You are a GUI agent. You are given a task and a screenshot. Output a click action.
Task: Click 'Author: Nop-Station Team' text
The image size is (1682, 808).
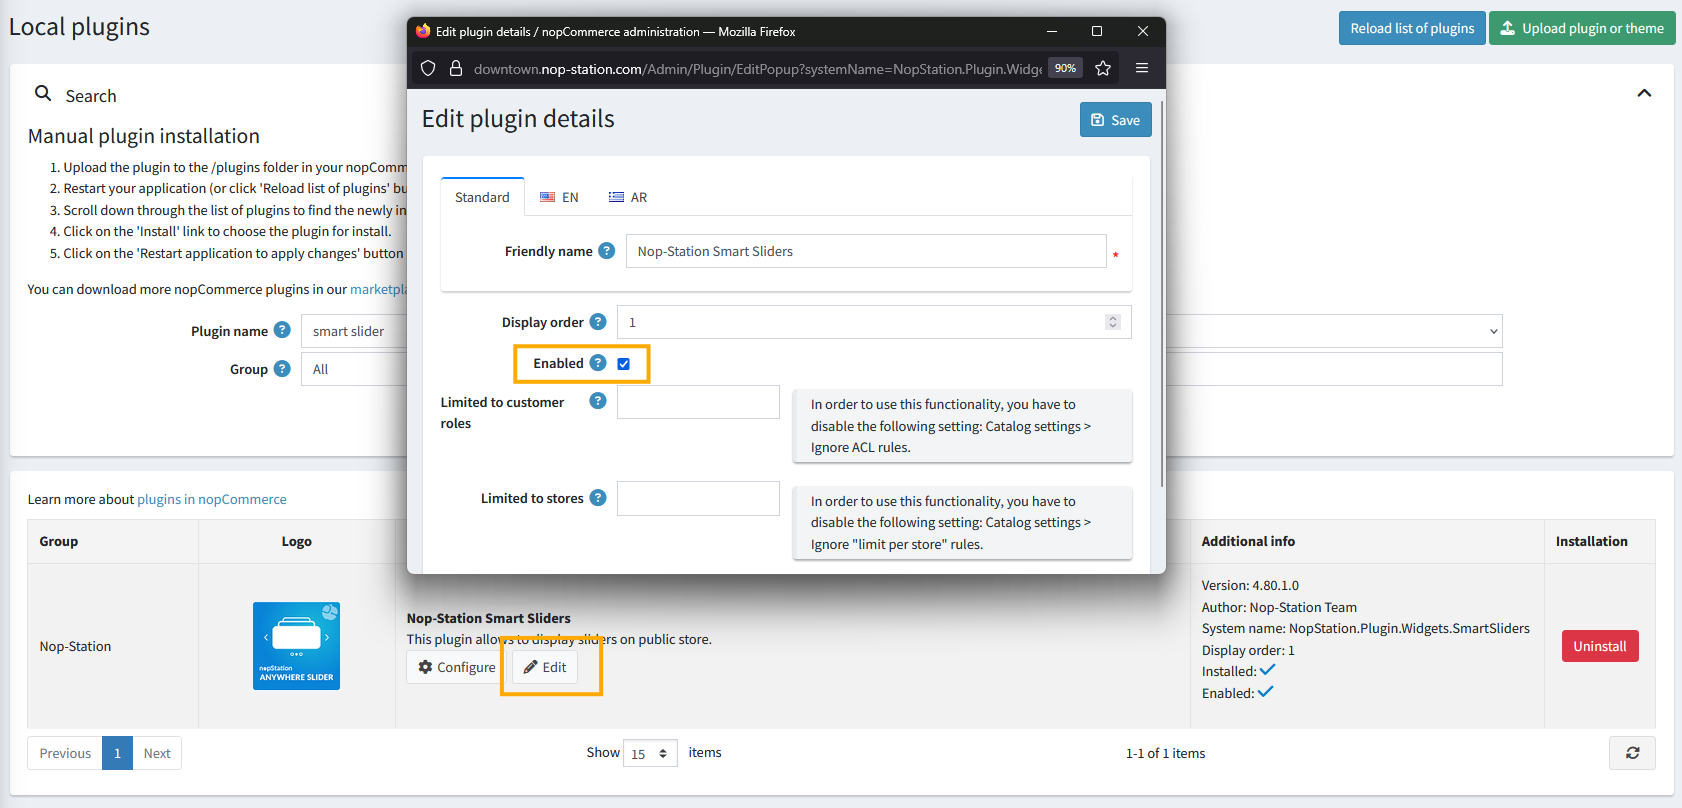pyautogui.click(x=1279, y=607)
